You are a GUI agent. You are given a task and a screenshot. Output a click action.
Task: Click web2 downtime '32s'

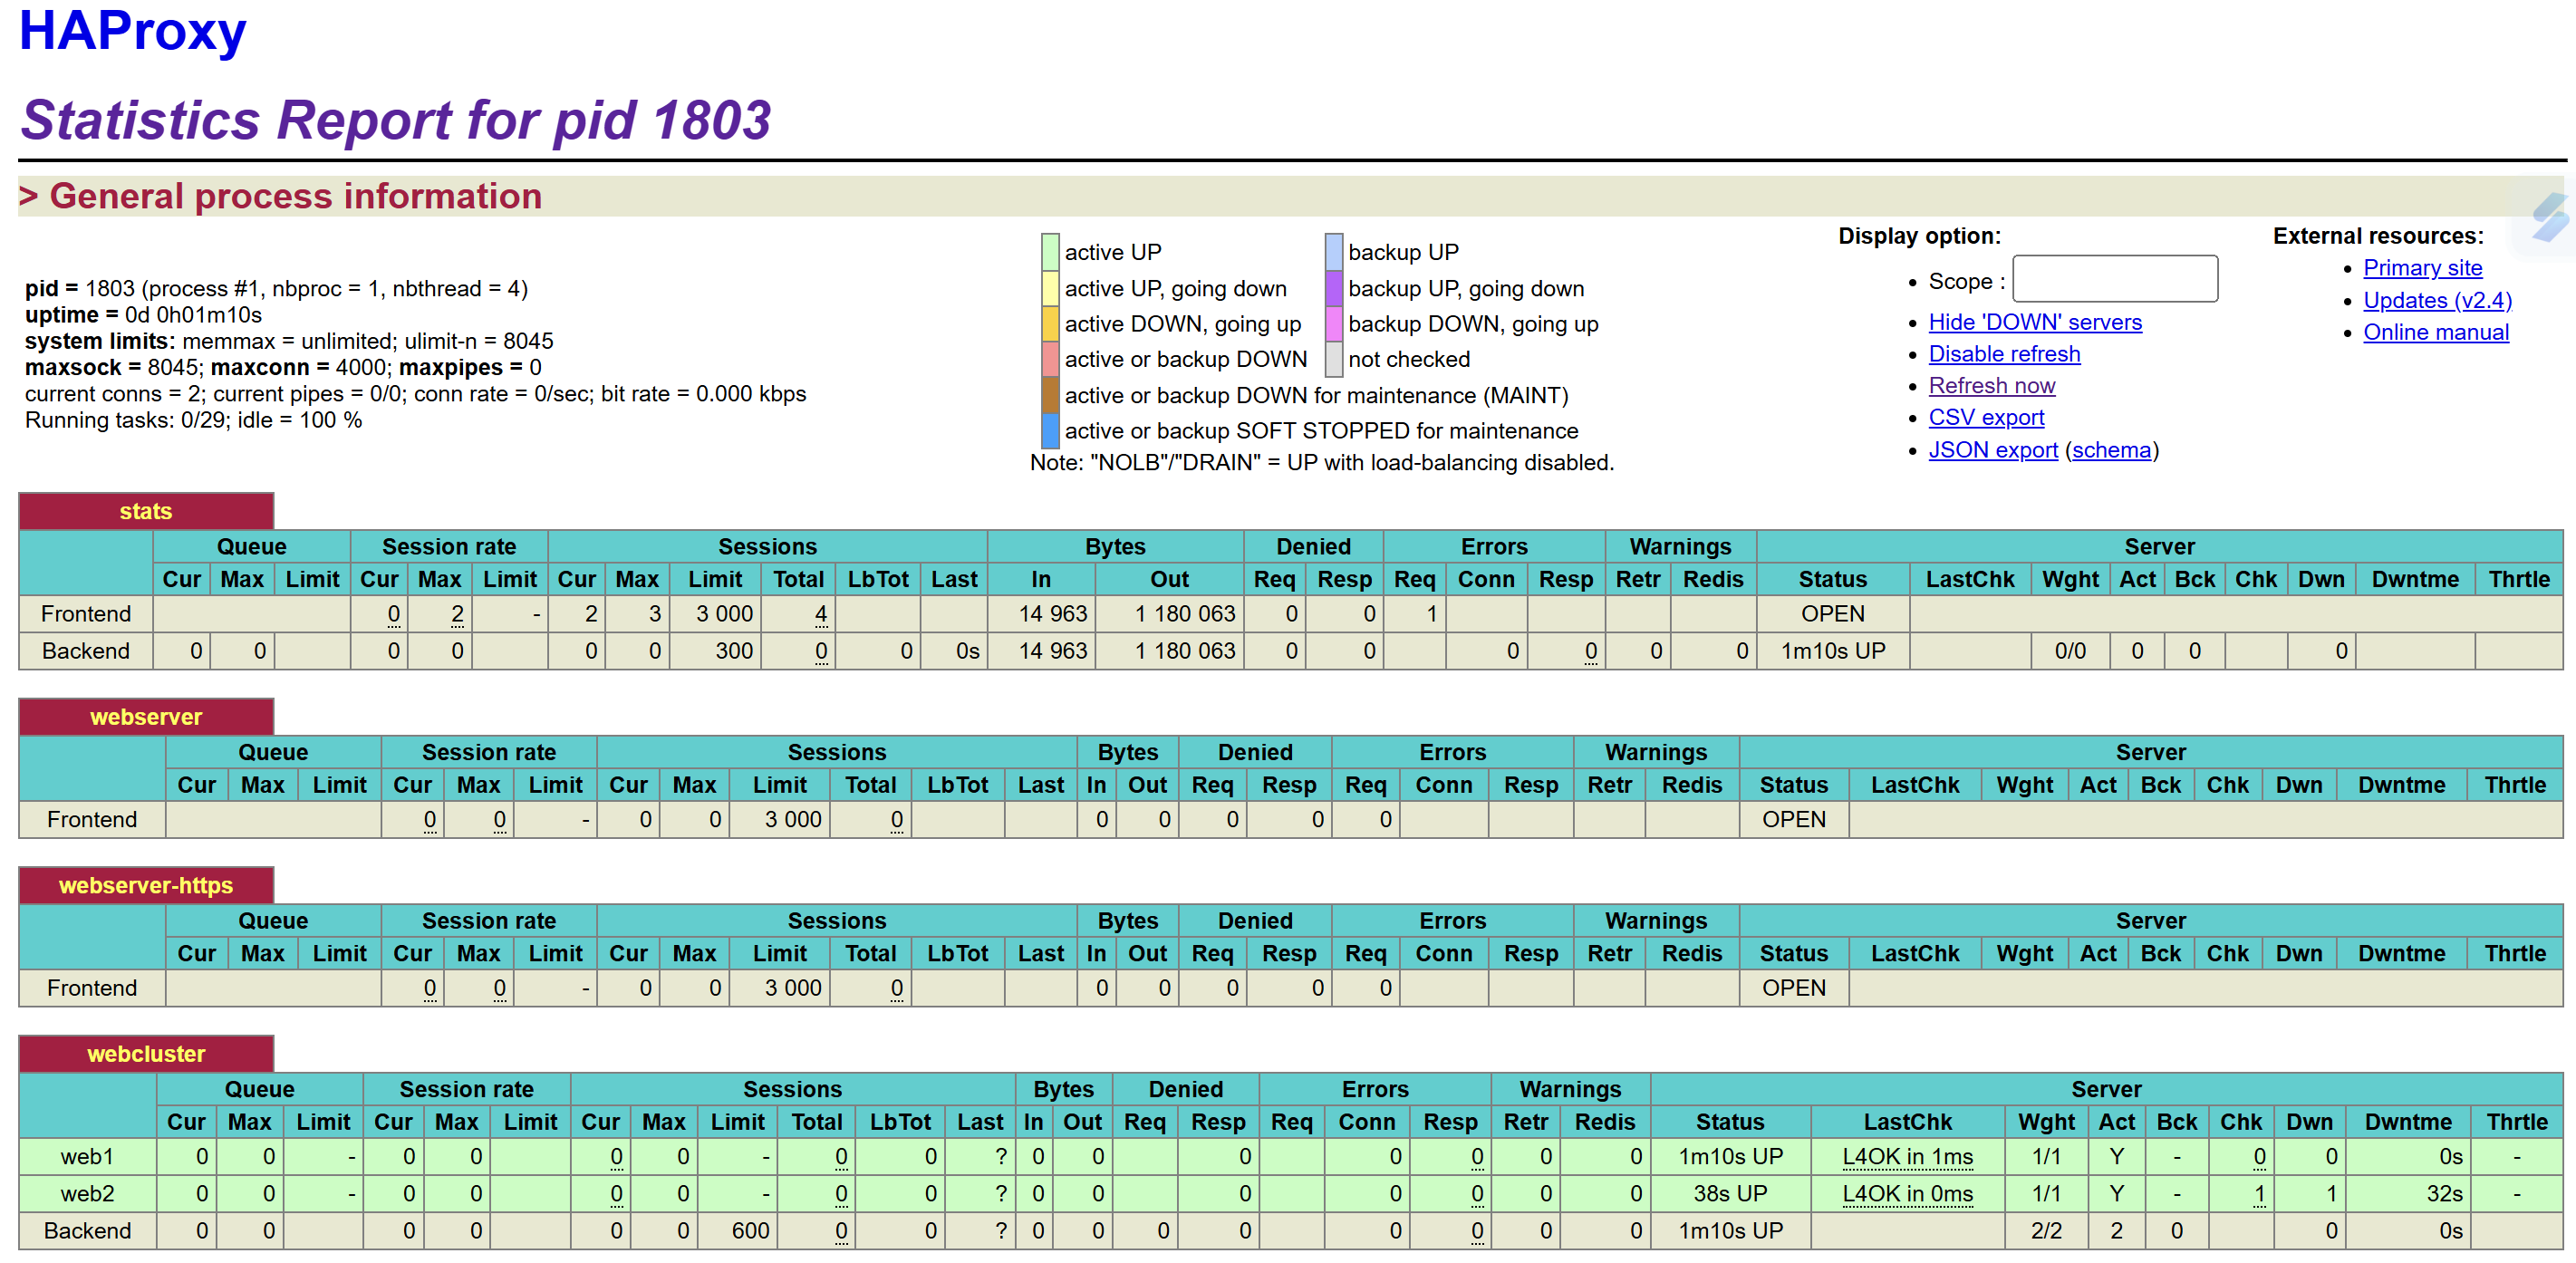(x=2443, y=1194)
